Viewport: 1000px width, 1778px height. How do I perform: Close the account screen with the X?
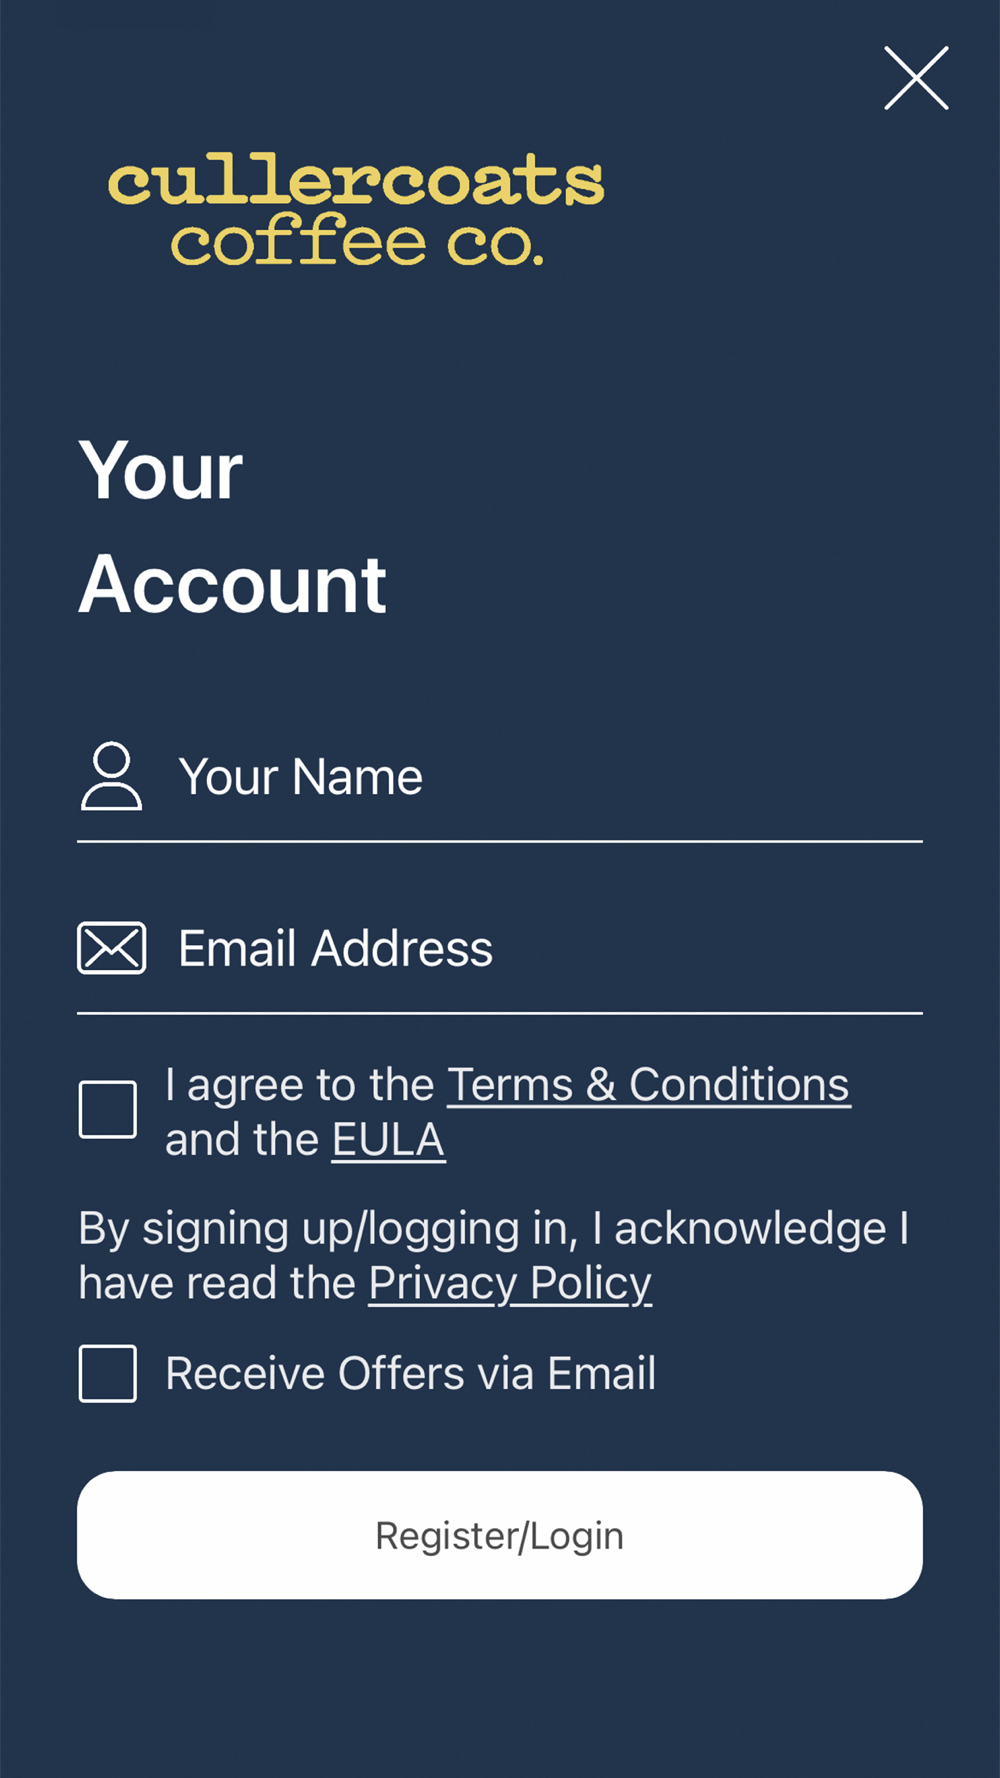coord(916,78)
